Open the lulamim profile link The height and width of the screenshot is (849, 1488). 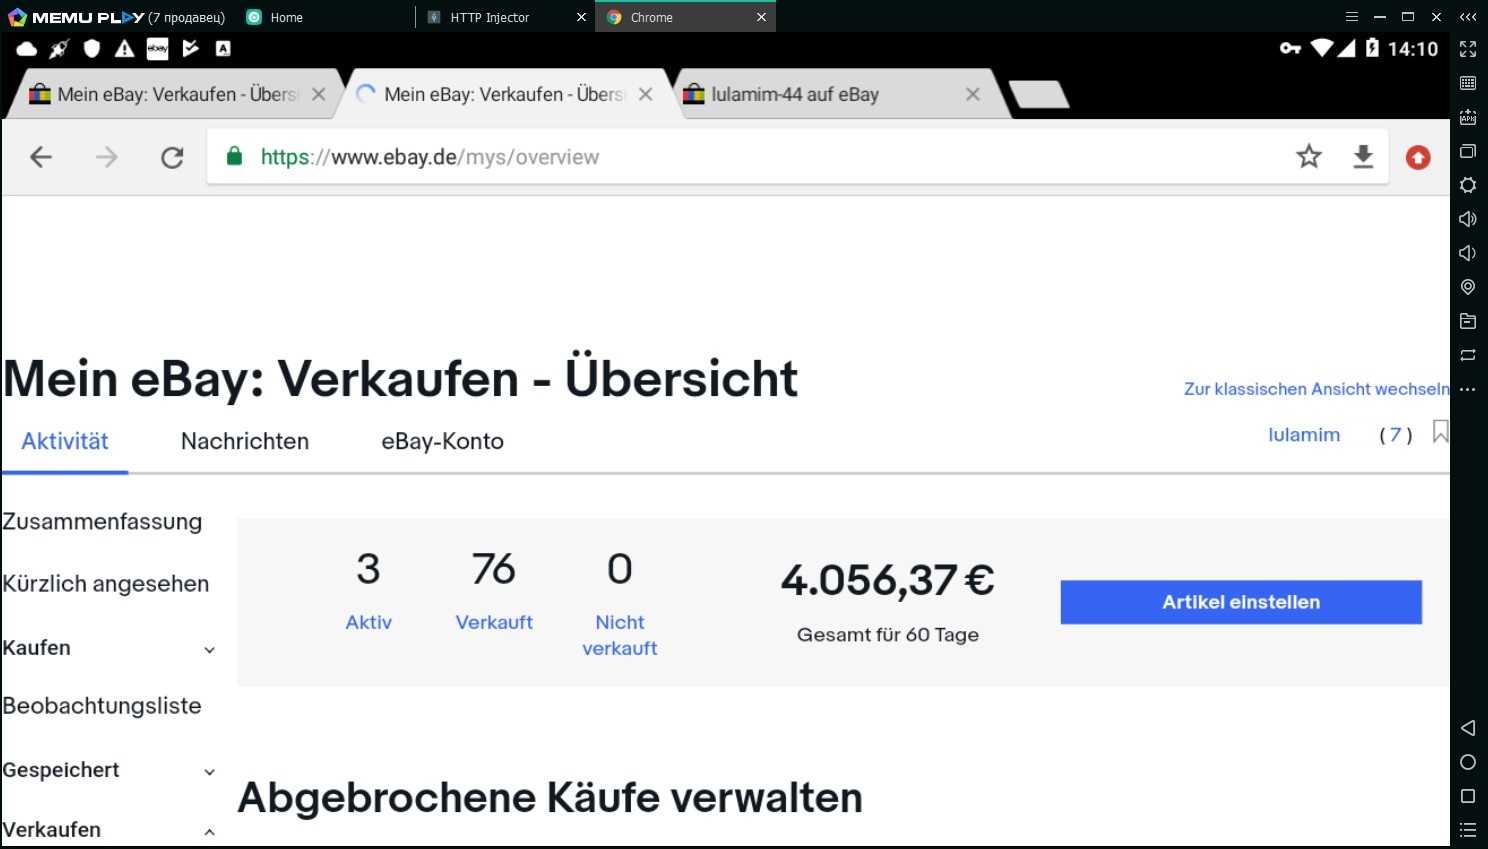[x=1304, y=435]
